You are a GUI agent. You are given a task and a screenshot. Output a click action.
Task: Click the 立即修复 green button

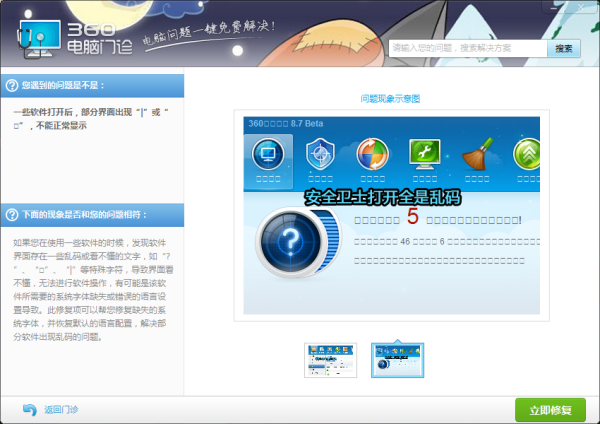point(550,410)
